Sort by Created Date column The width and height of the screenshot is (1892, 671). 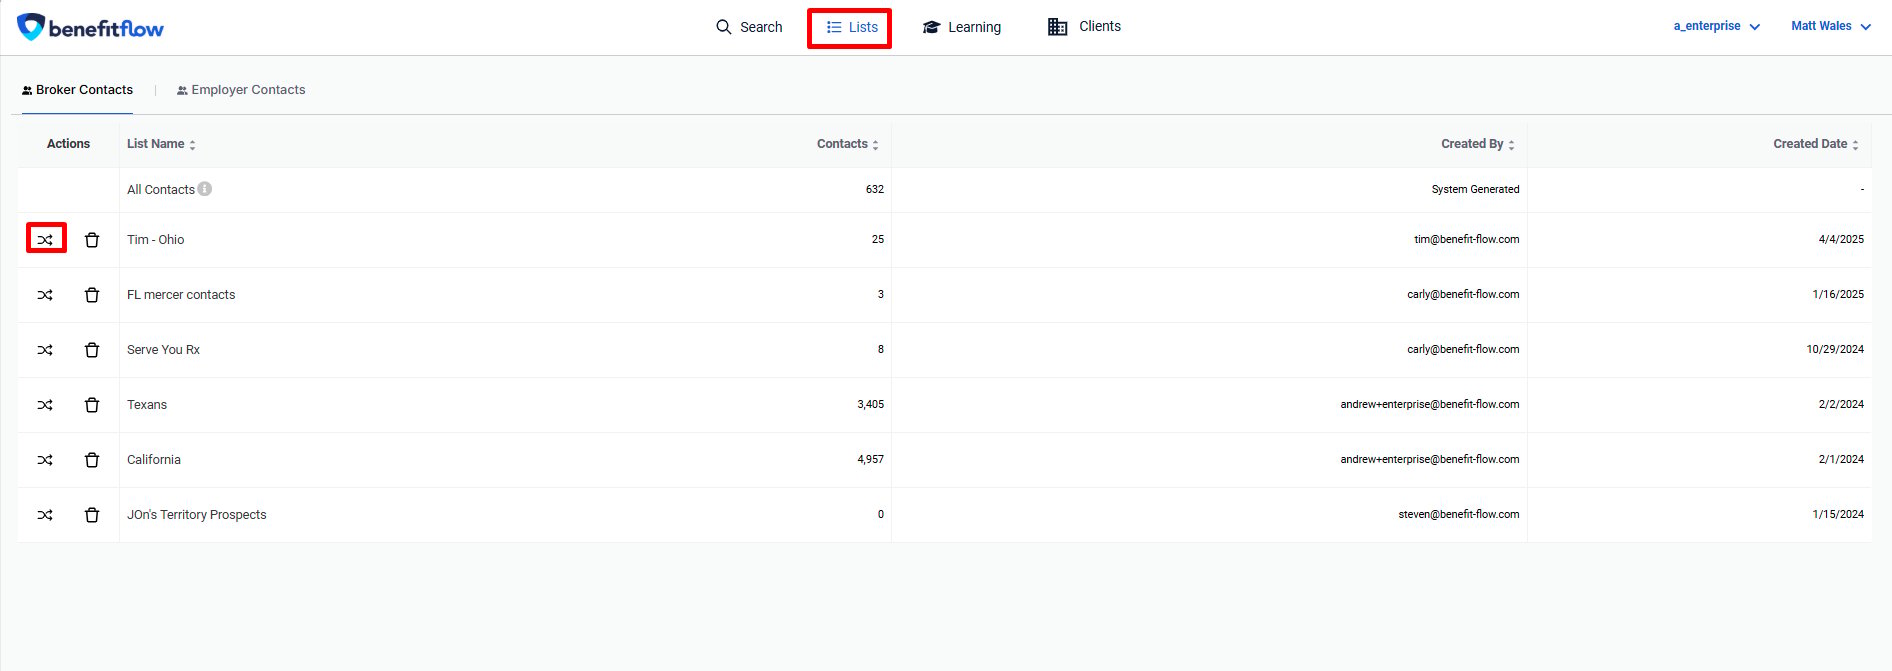pyautogui.click(x=1816, y=144)
